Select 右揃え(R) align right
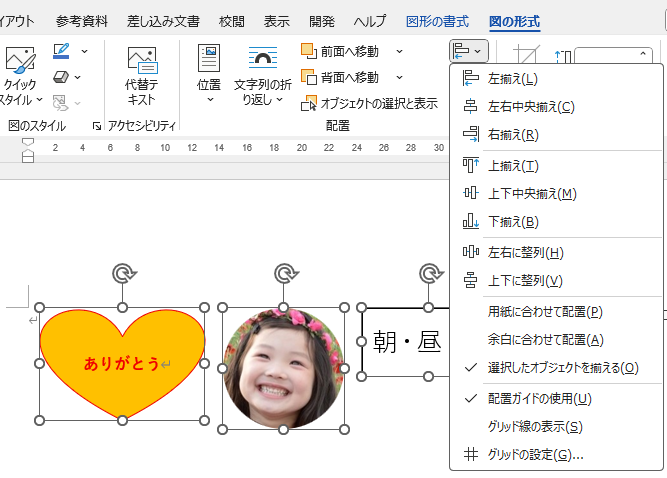The width and height of the screenshot is (667, 478). [556, 135]
